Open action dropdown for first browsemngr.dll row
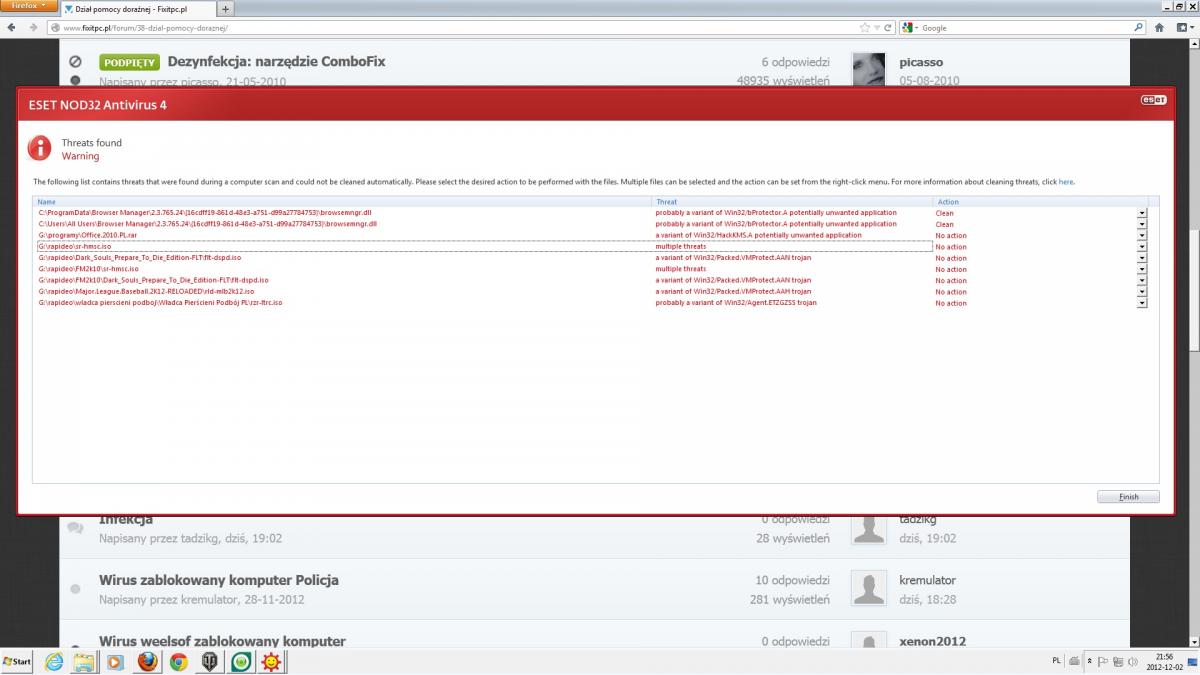 click(x=1141, y=213)
